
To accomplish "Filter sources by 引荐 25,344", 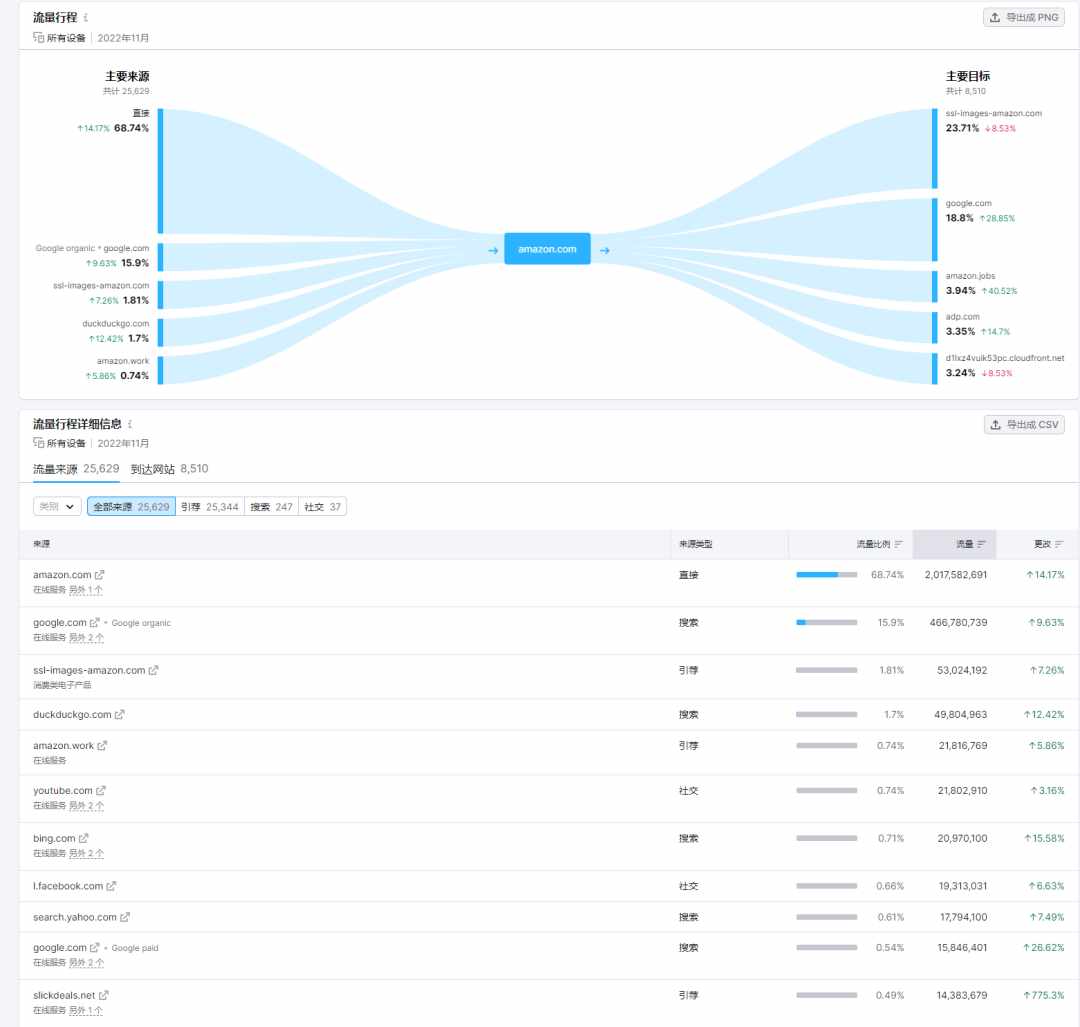I will point(209,506).
